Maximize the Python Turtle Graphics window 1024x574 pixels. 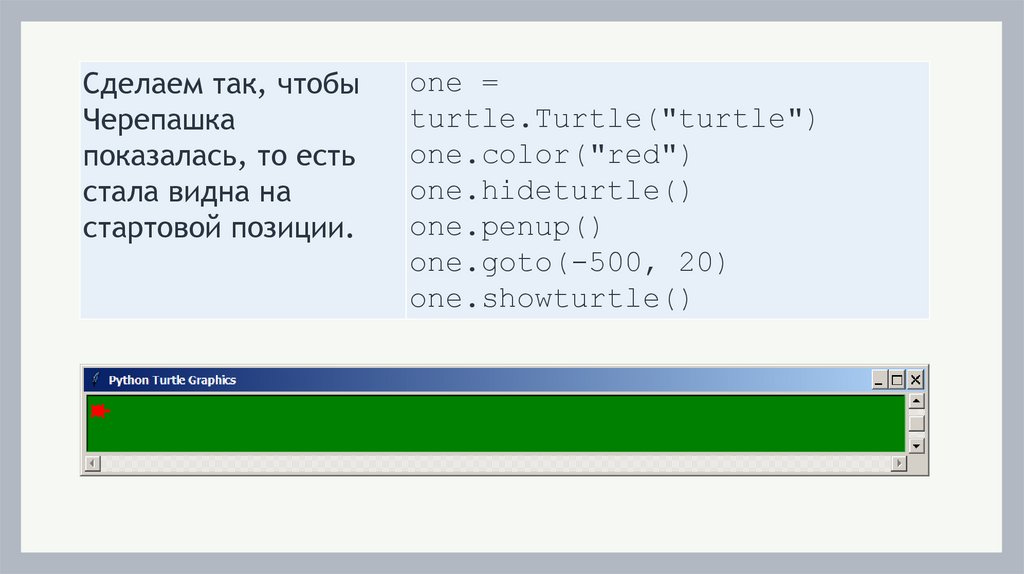897,380
